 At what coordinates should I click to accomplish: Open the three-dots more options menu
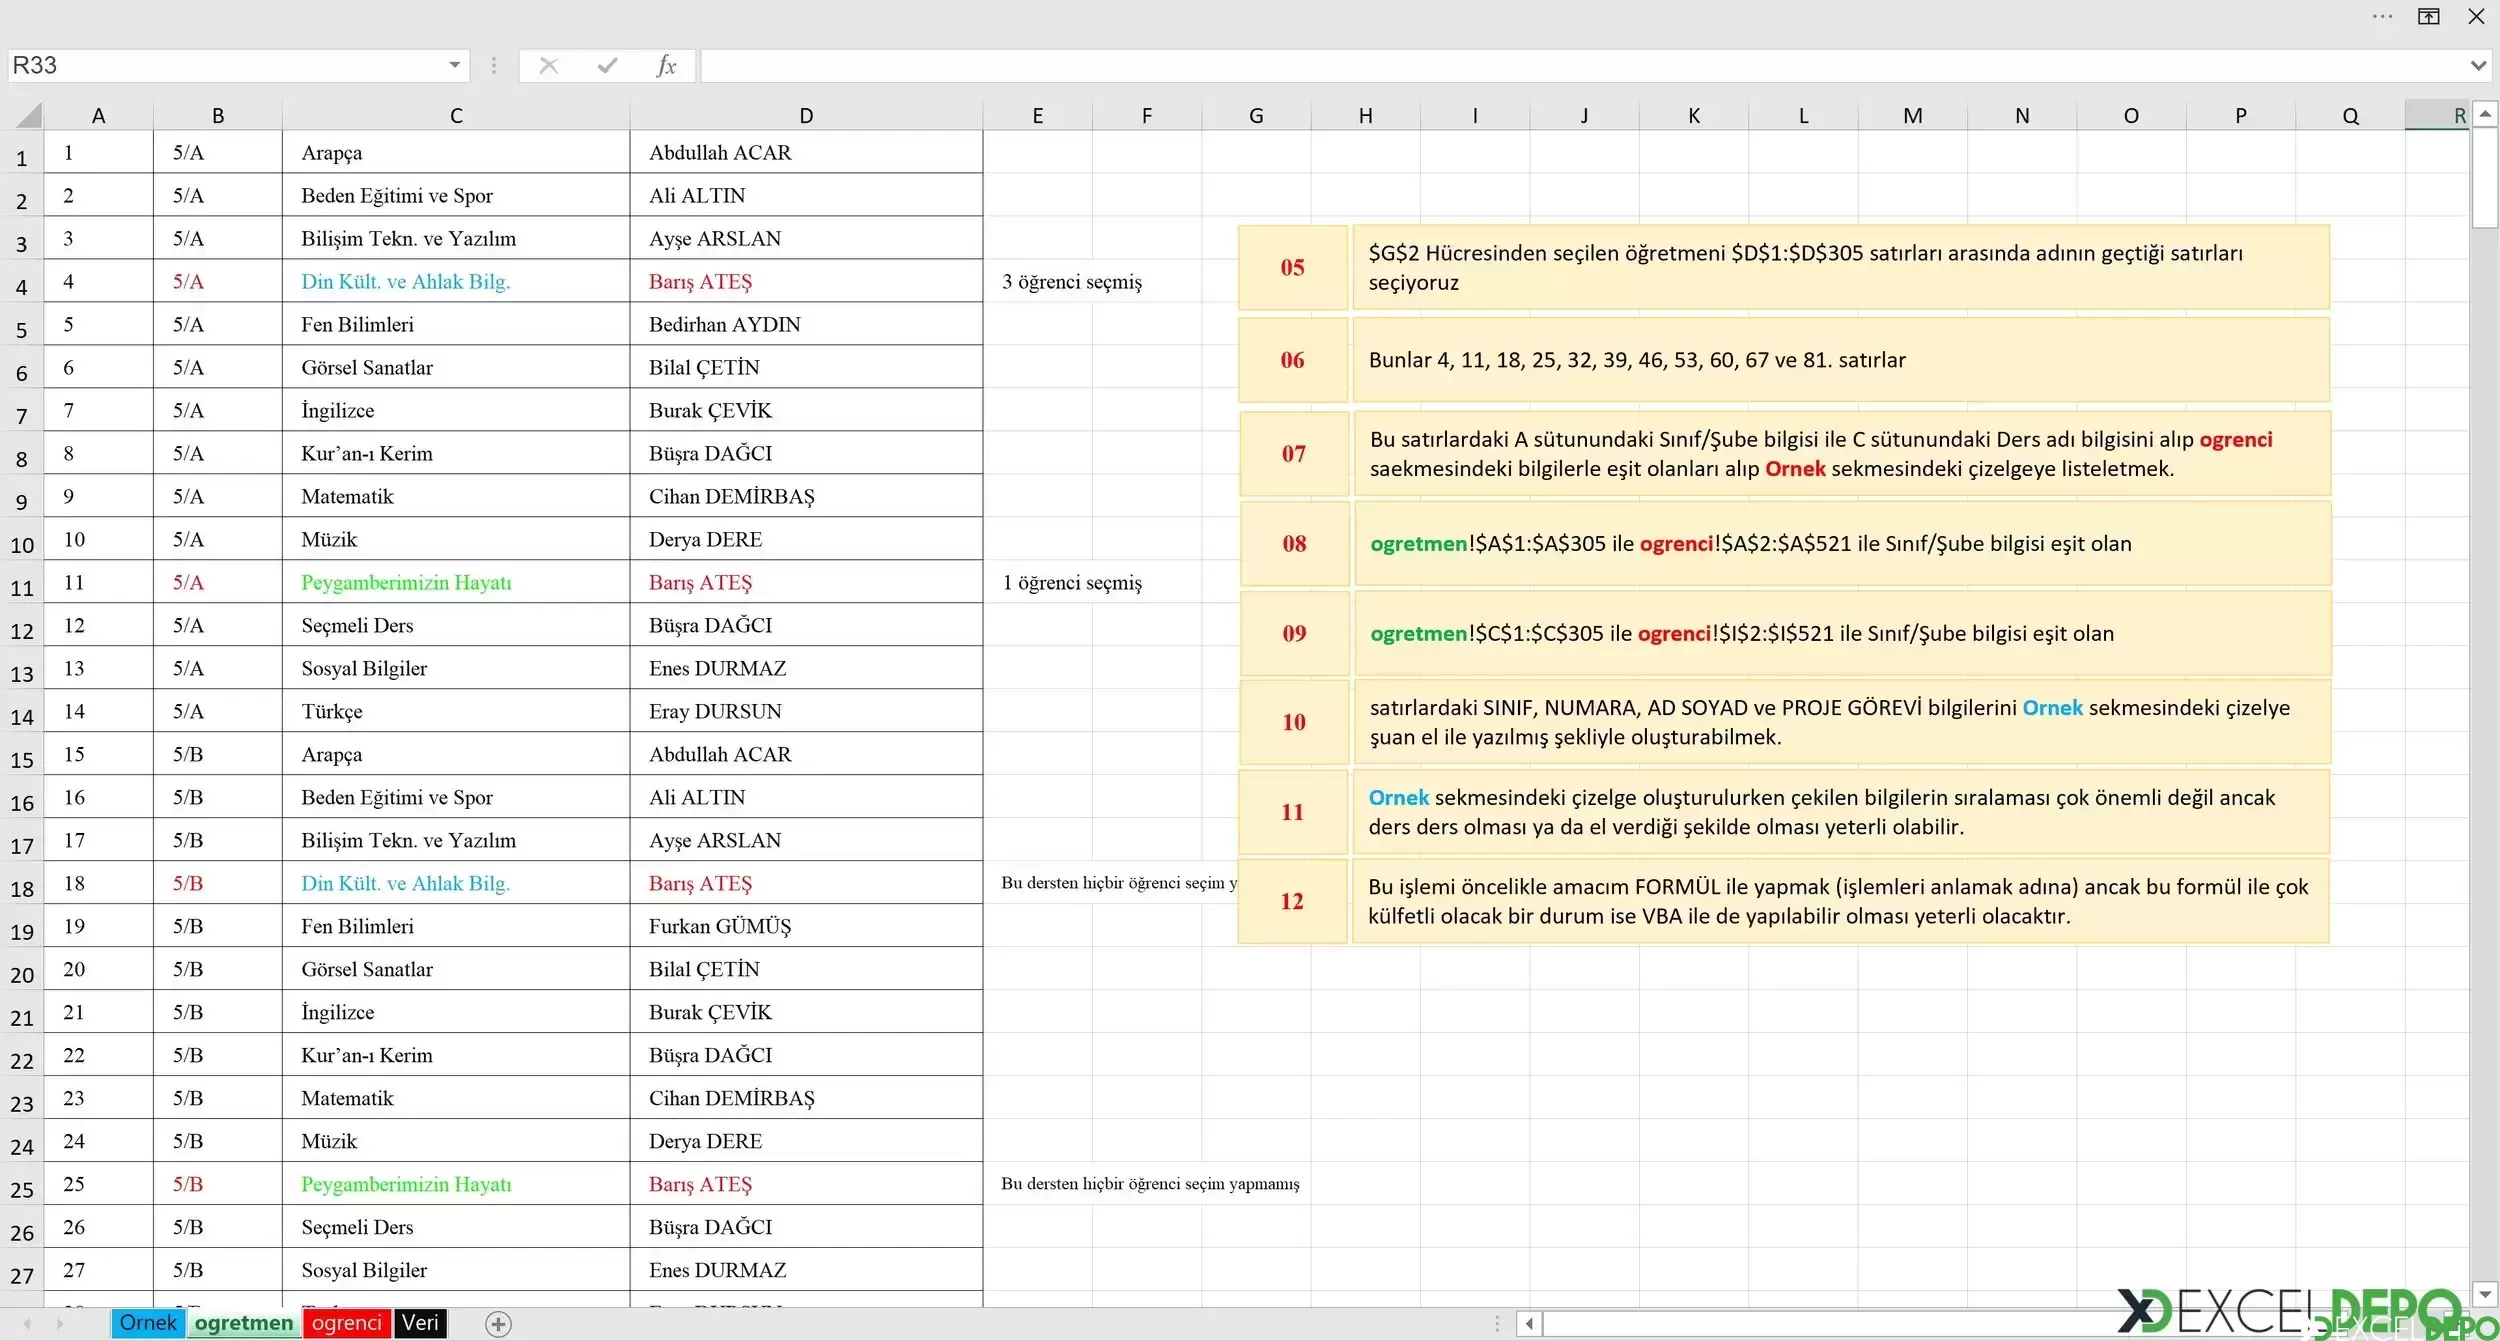click(x=2383, y=16)
